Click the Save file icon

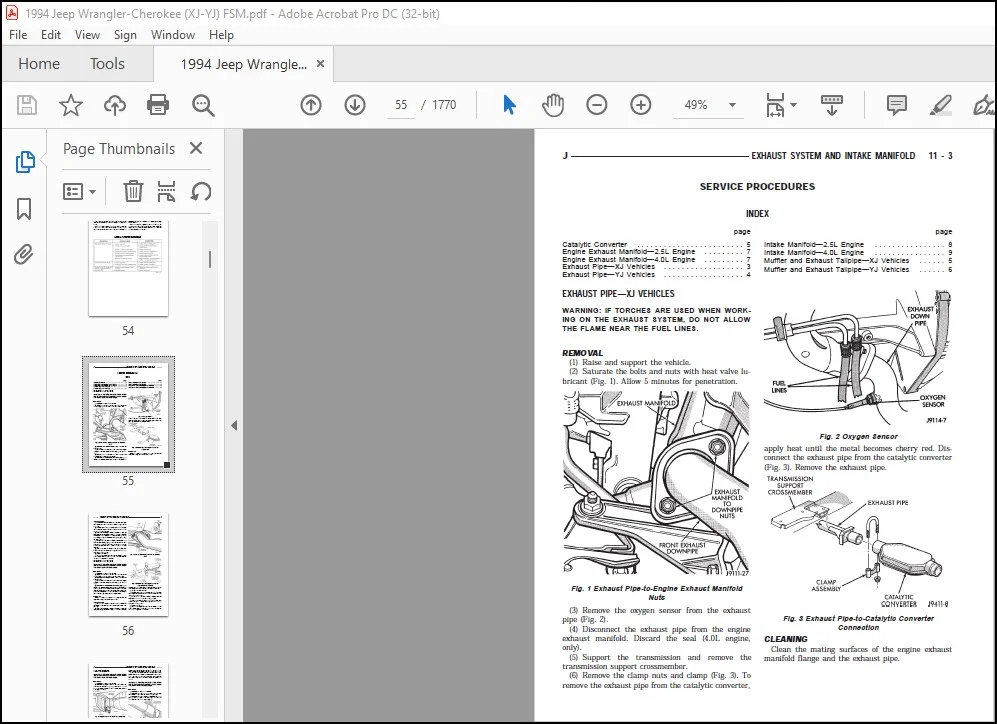pos(27,105)
